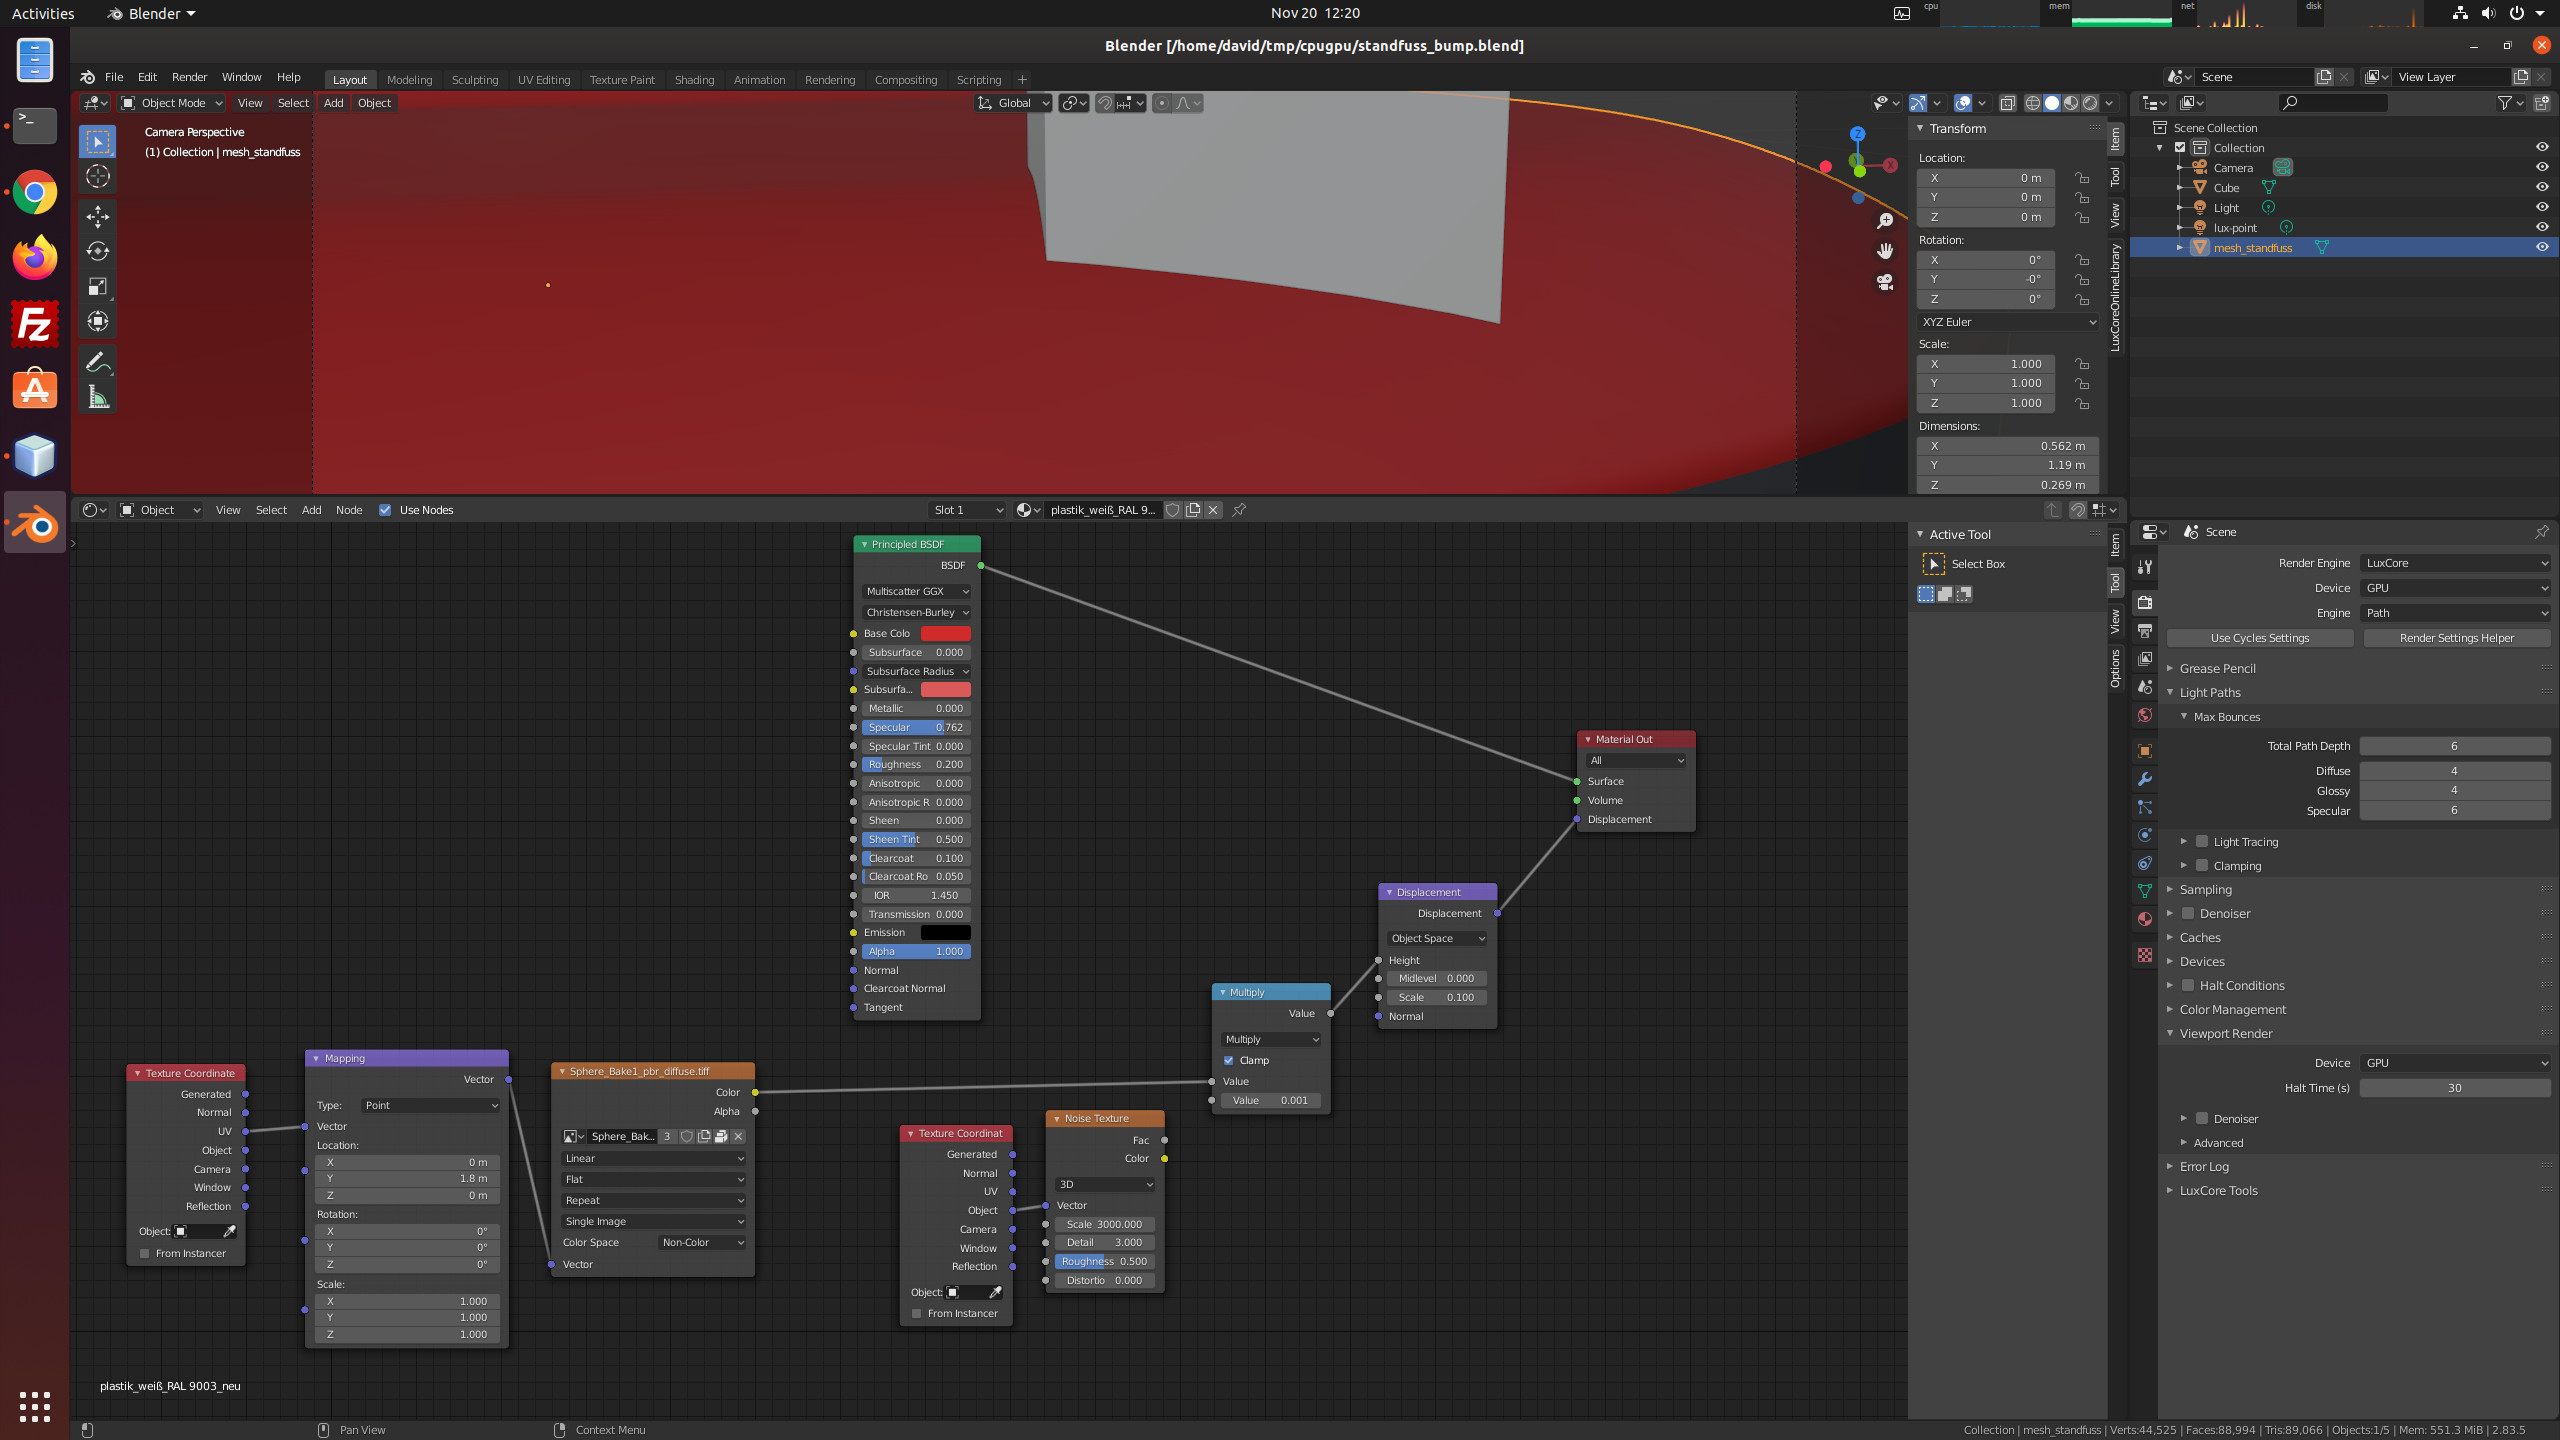Select the Rotate tool icon
This screenshot has height=1440, width=2560.
[97, 251]
